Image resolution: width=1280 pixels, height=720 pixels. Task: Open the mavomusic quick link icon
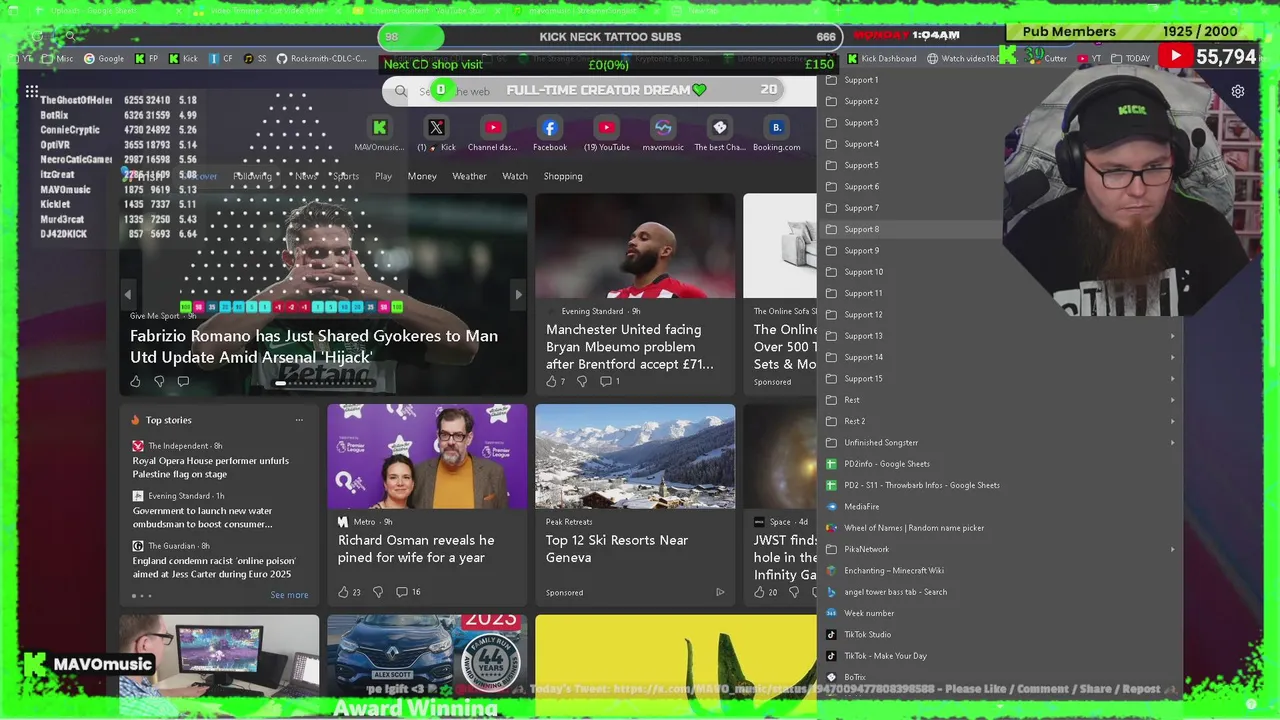coord(663,127)
